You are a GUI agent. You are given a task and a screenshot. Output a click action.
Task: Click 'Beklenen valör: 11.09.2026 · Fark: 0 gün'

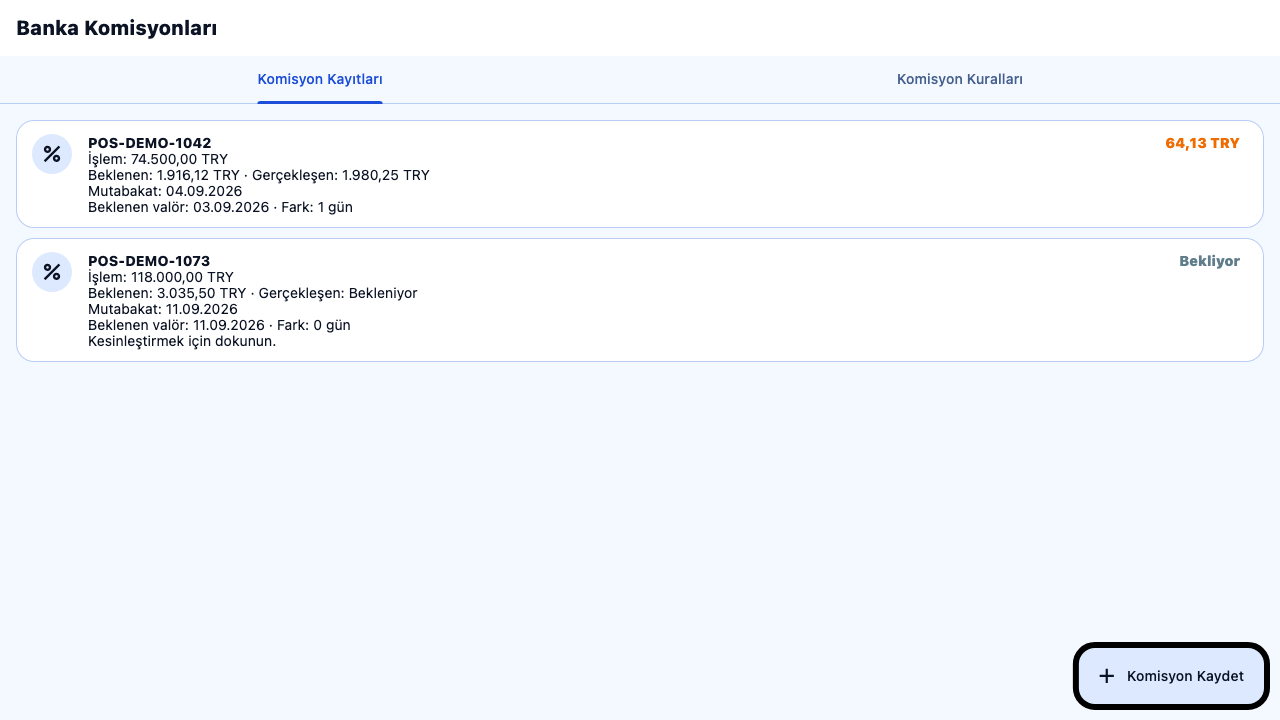point(219,325)
